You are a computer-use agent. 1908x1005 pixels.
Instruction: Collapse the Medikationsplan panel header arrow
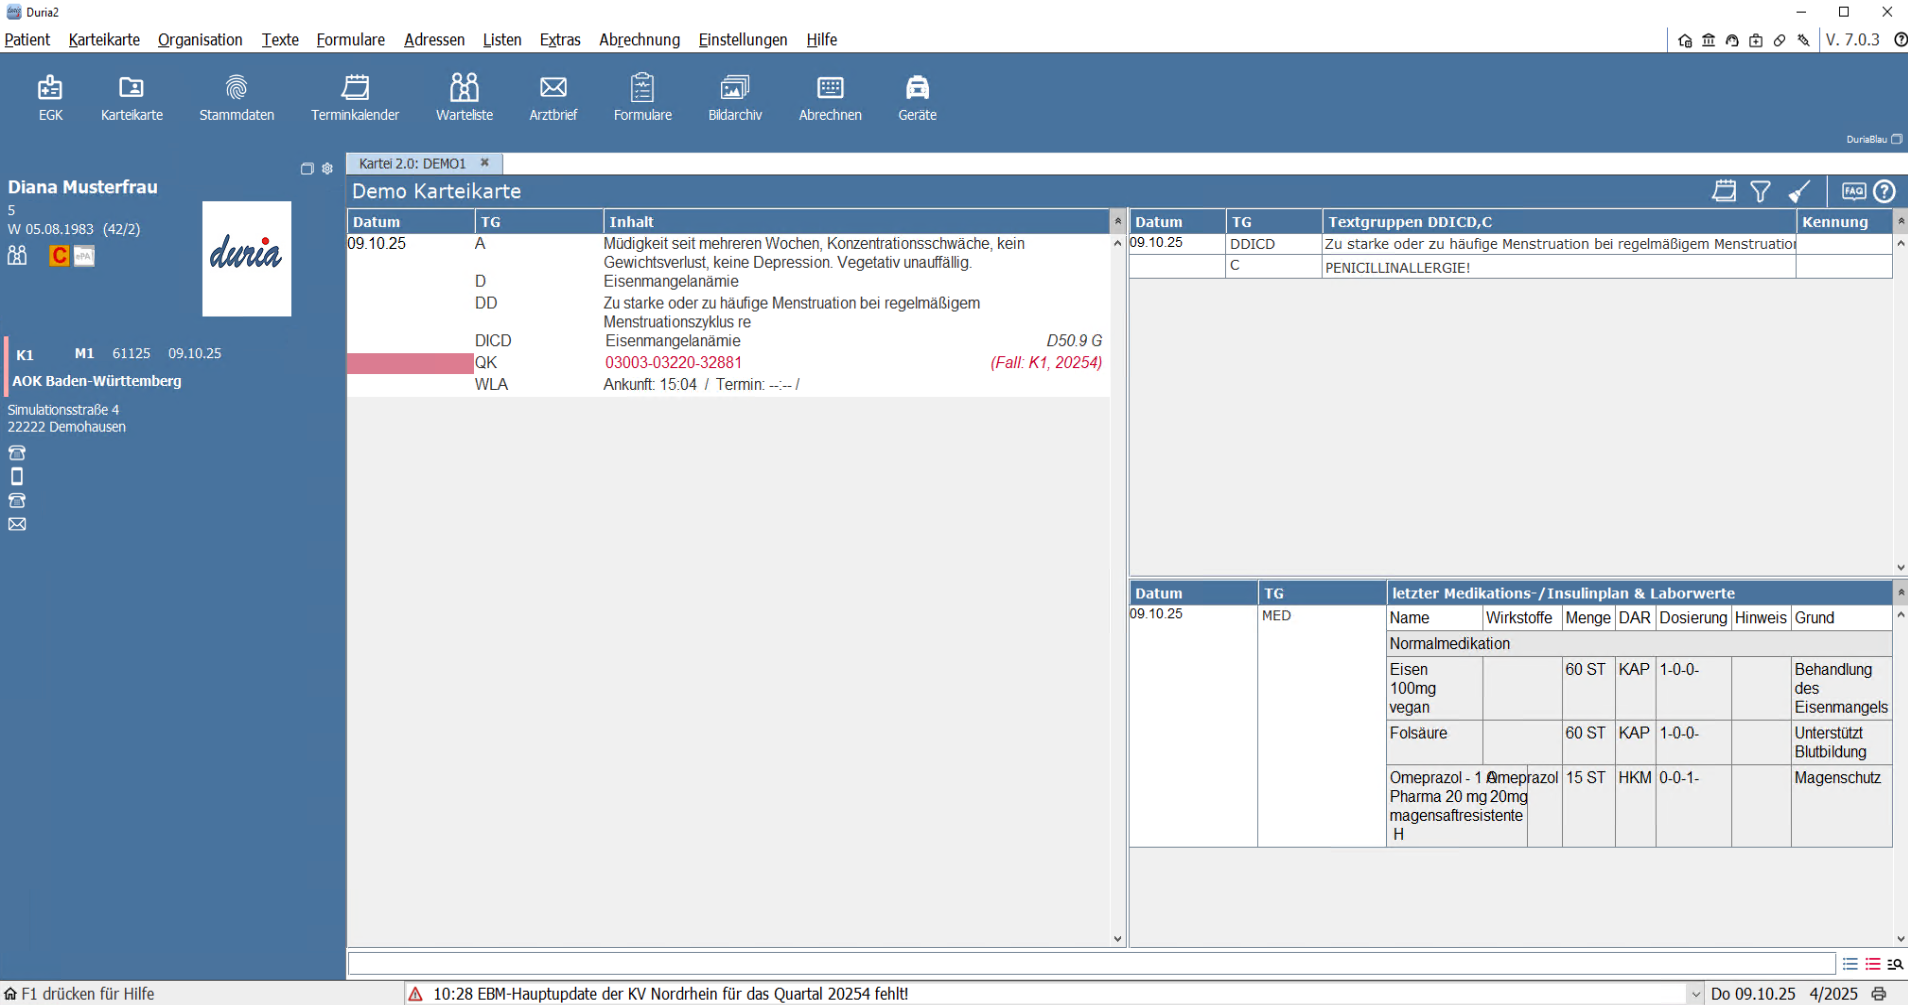click(1900, 593)
